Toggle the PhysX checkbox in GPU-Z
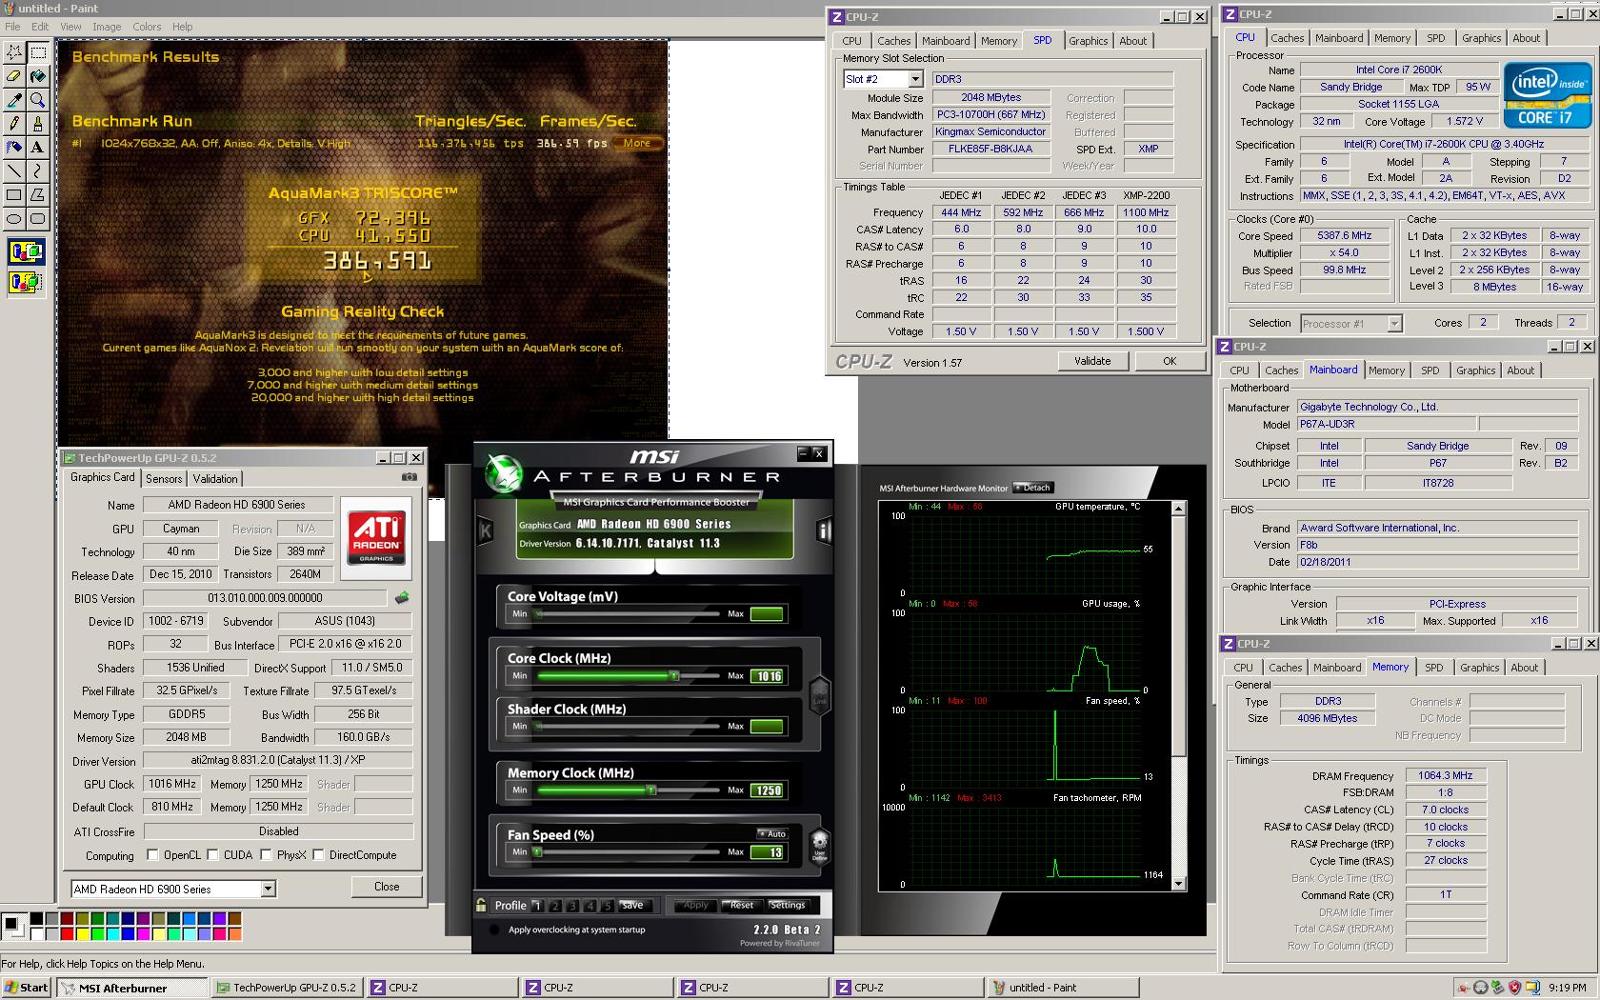Viewport: 1600px width, 1000px height. 266,855
